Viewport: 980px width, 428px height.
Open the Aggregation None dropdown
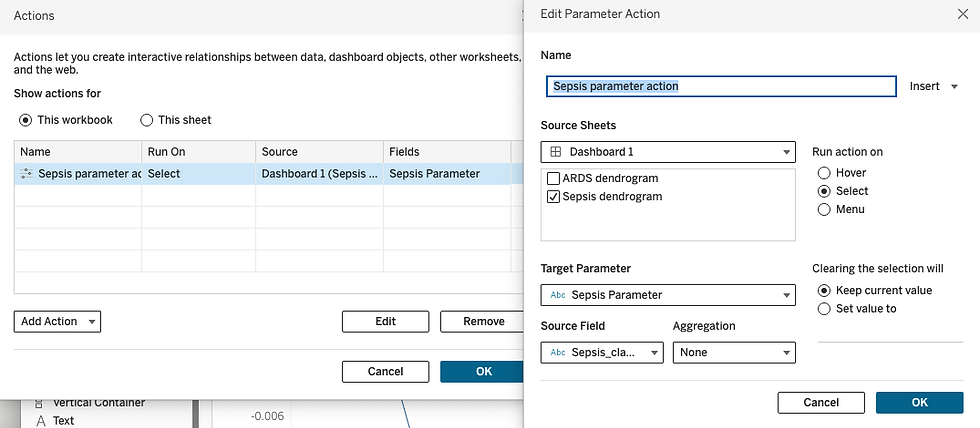734,352
